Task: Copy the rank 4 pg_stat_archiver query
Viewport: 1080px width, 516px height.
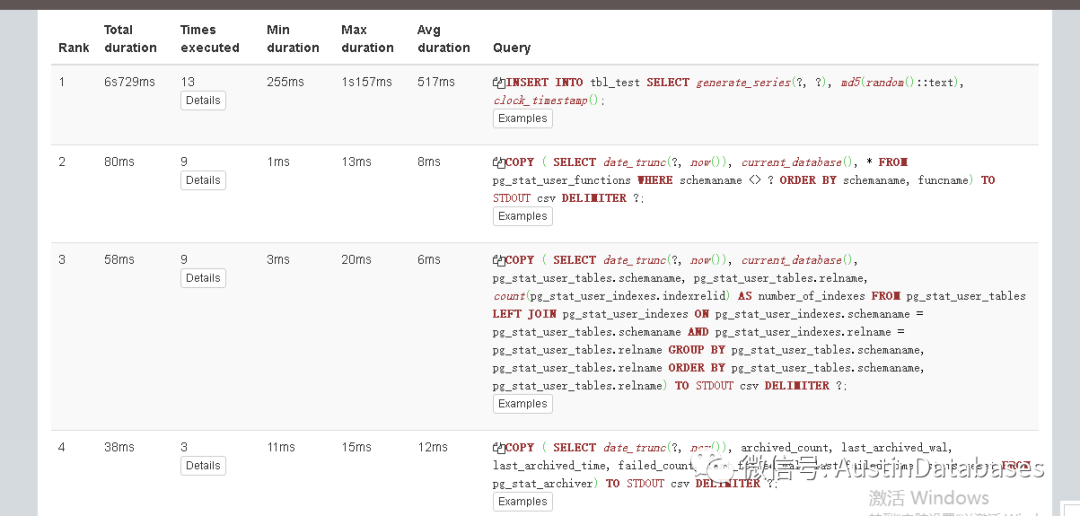Action: click(x=499, y=449)
